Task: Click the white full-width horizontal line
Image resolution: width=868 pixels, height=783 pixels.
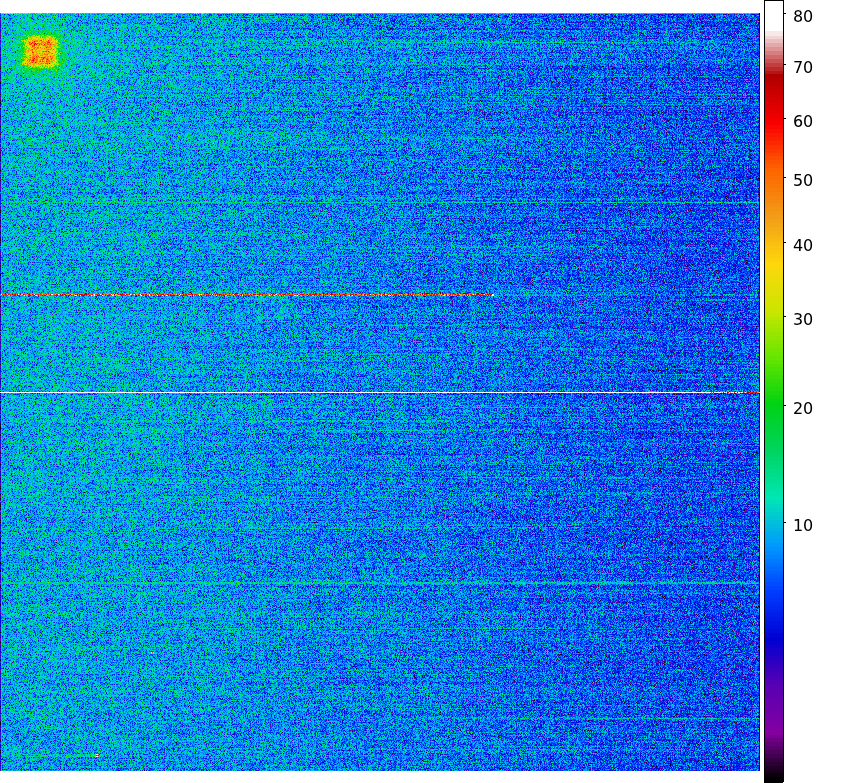Action: click(x=380, y=393)
